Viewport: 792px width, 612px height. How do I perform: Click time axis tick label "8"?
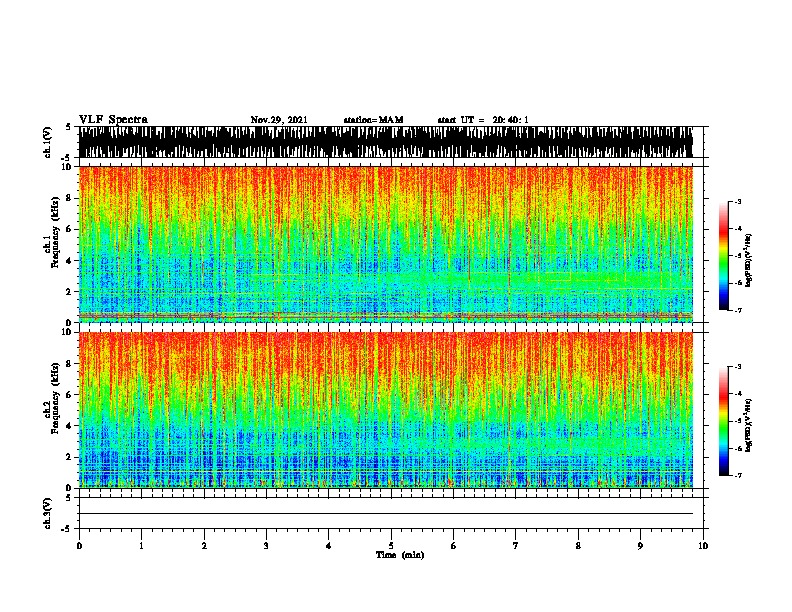(578, 546)
